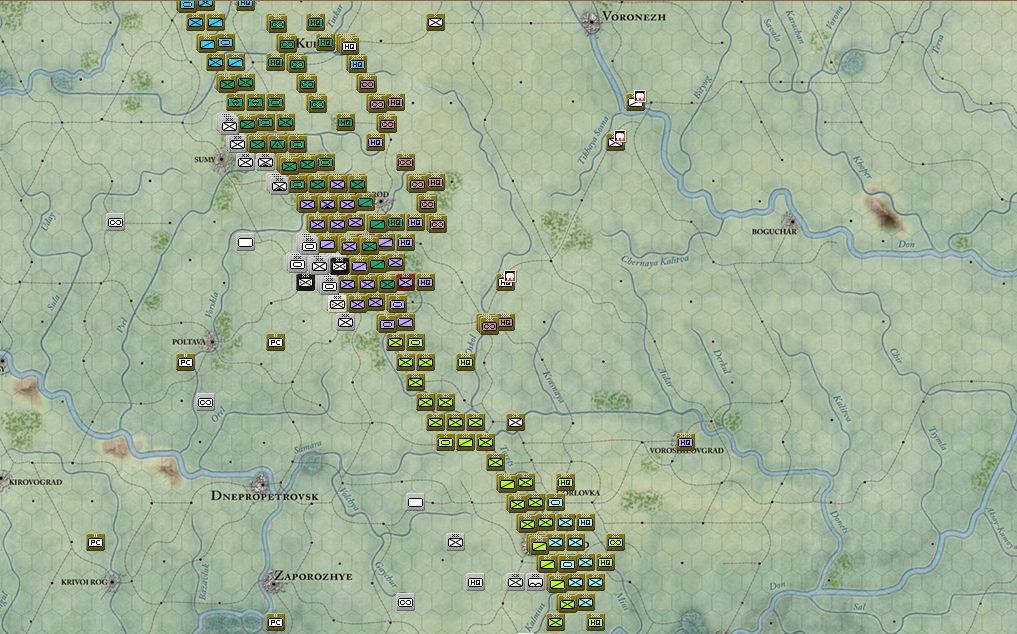Select the purple HQ counter at Voroshilovgrad
This screenshot has height=634, width=1017.
[685, 442]
